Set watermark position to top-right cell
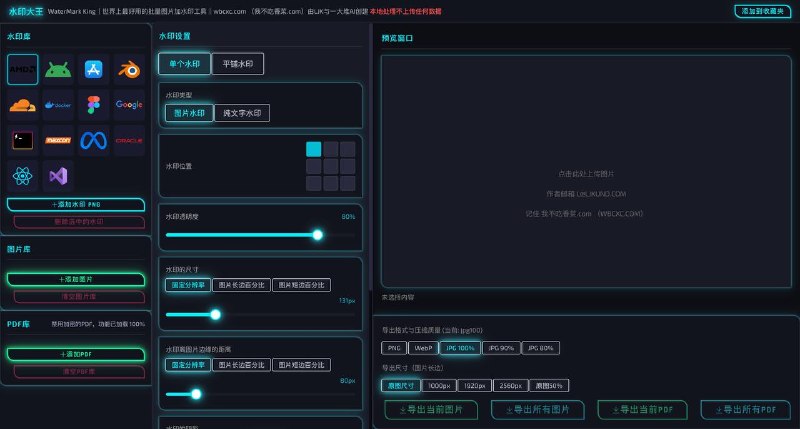 347,149
